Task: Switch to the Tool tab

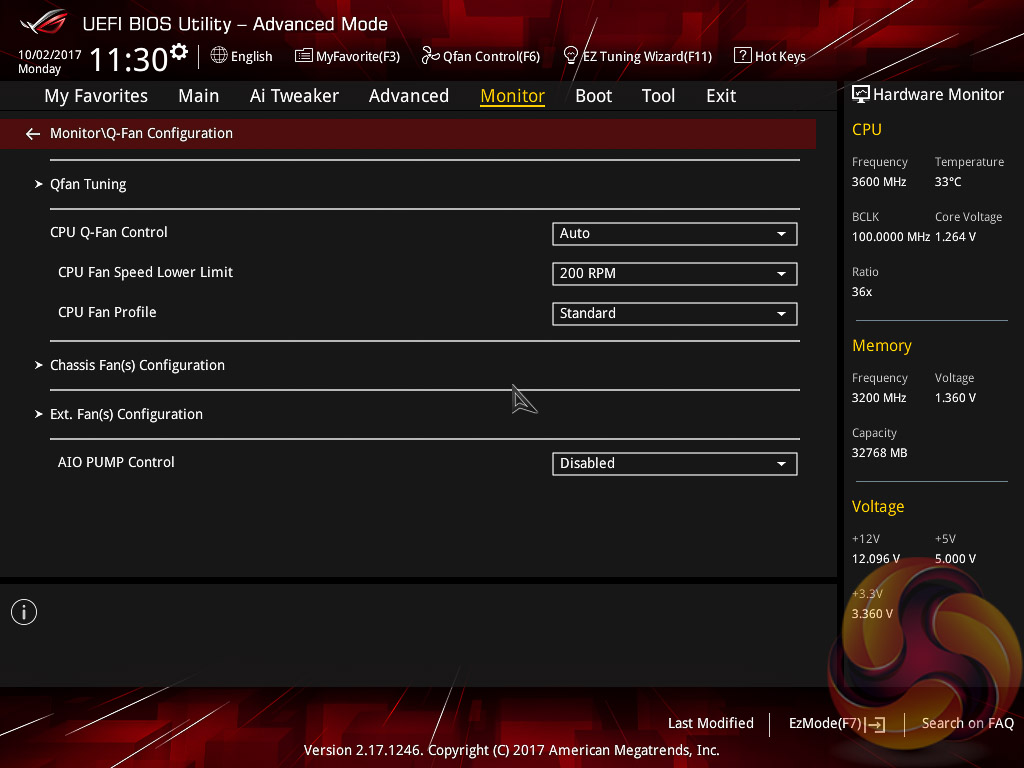Action: [x=658, y=96]
